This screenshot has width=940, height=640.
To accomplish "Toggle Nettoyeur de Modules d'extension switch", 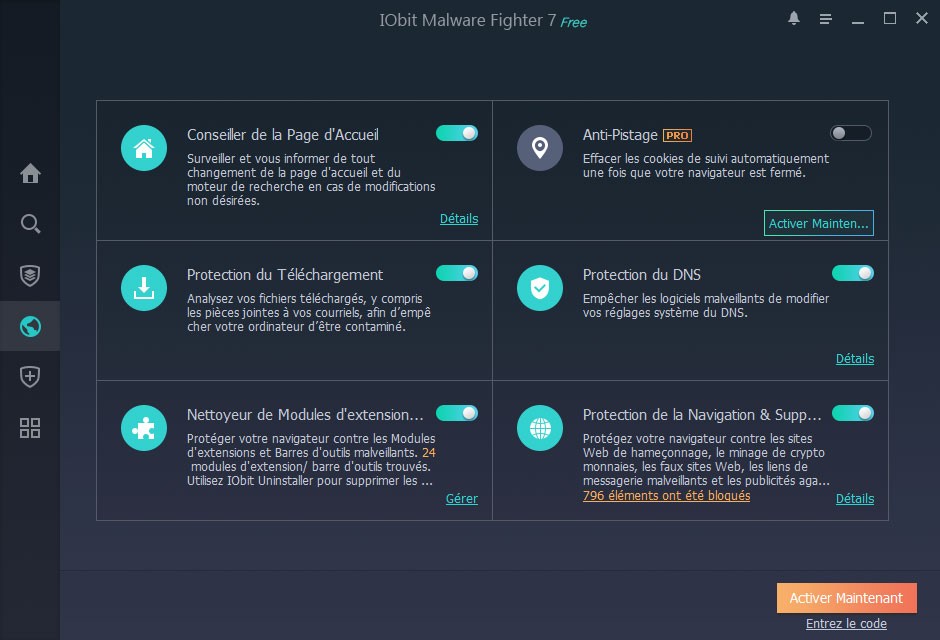I will click(x=457, y=413).
